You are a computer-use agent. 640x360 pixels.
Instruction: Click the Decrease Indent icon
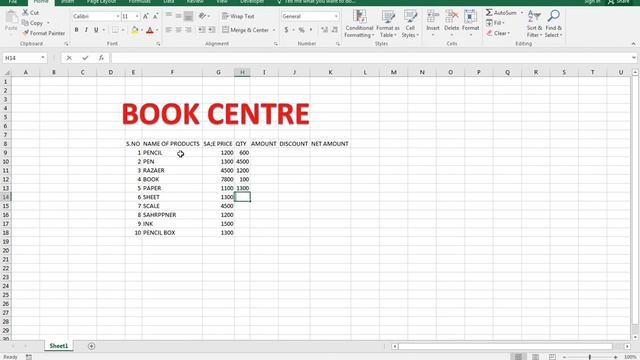click(x=202, y=30)
